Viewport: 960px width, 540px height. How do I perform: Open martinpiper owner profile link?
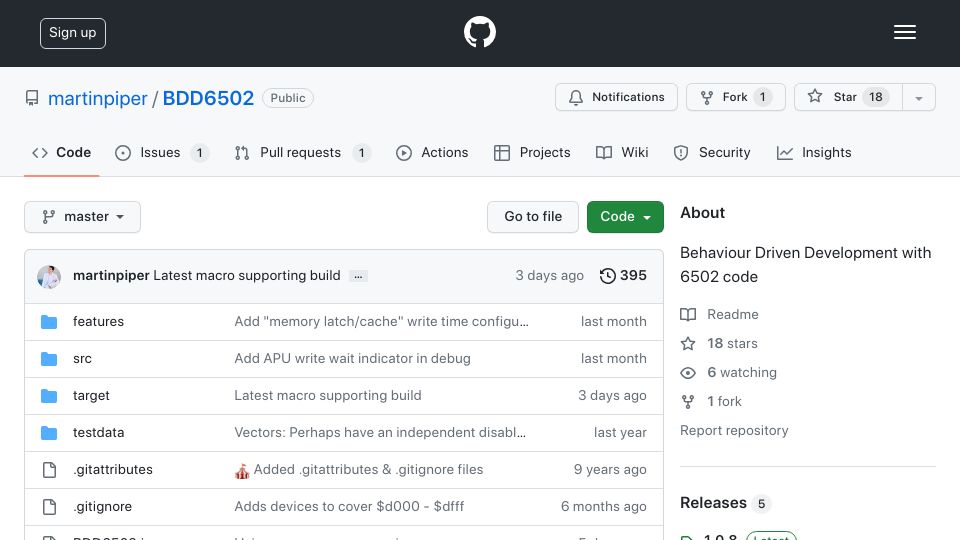(x=97, y=98)
